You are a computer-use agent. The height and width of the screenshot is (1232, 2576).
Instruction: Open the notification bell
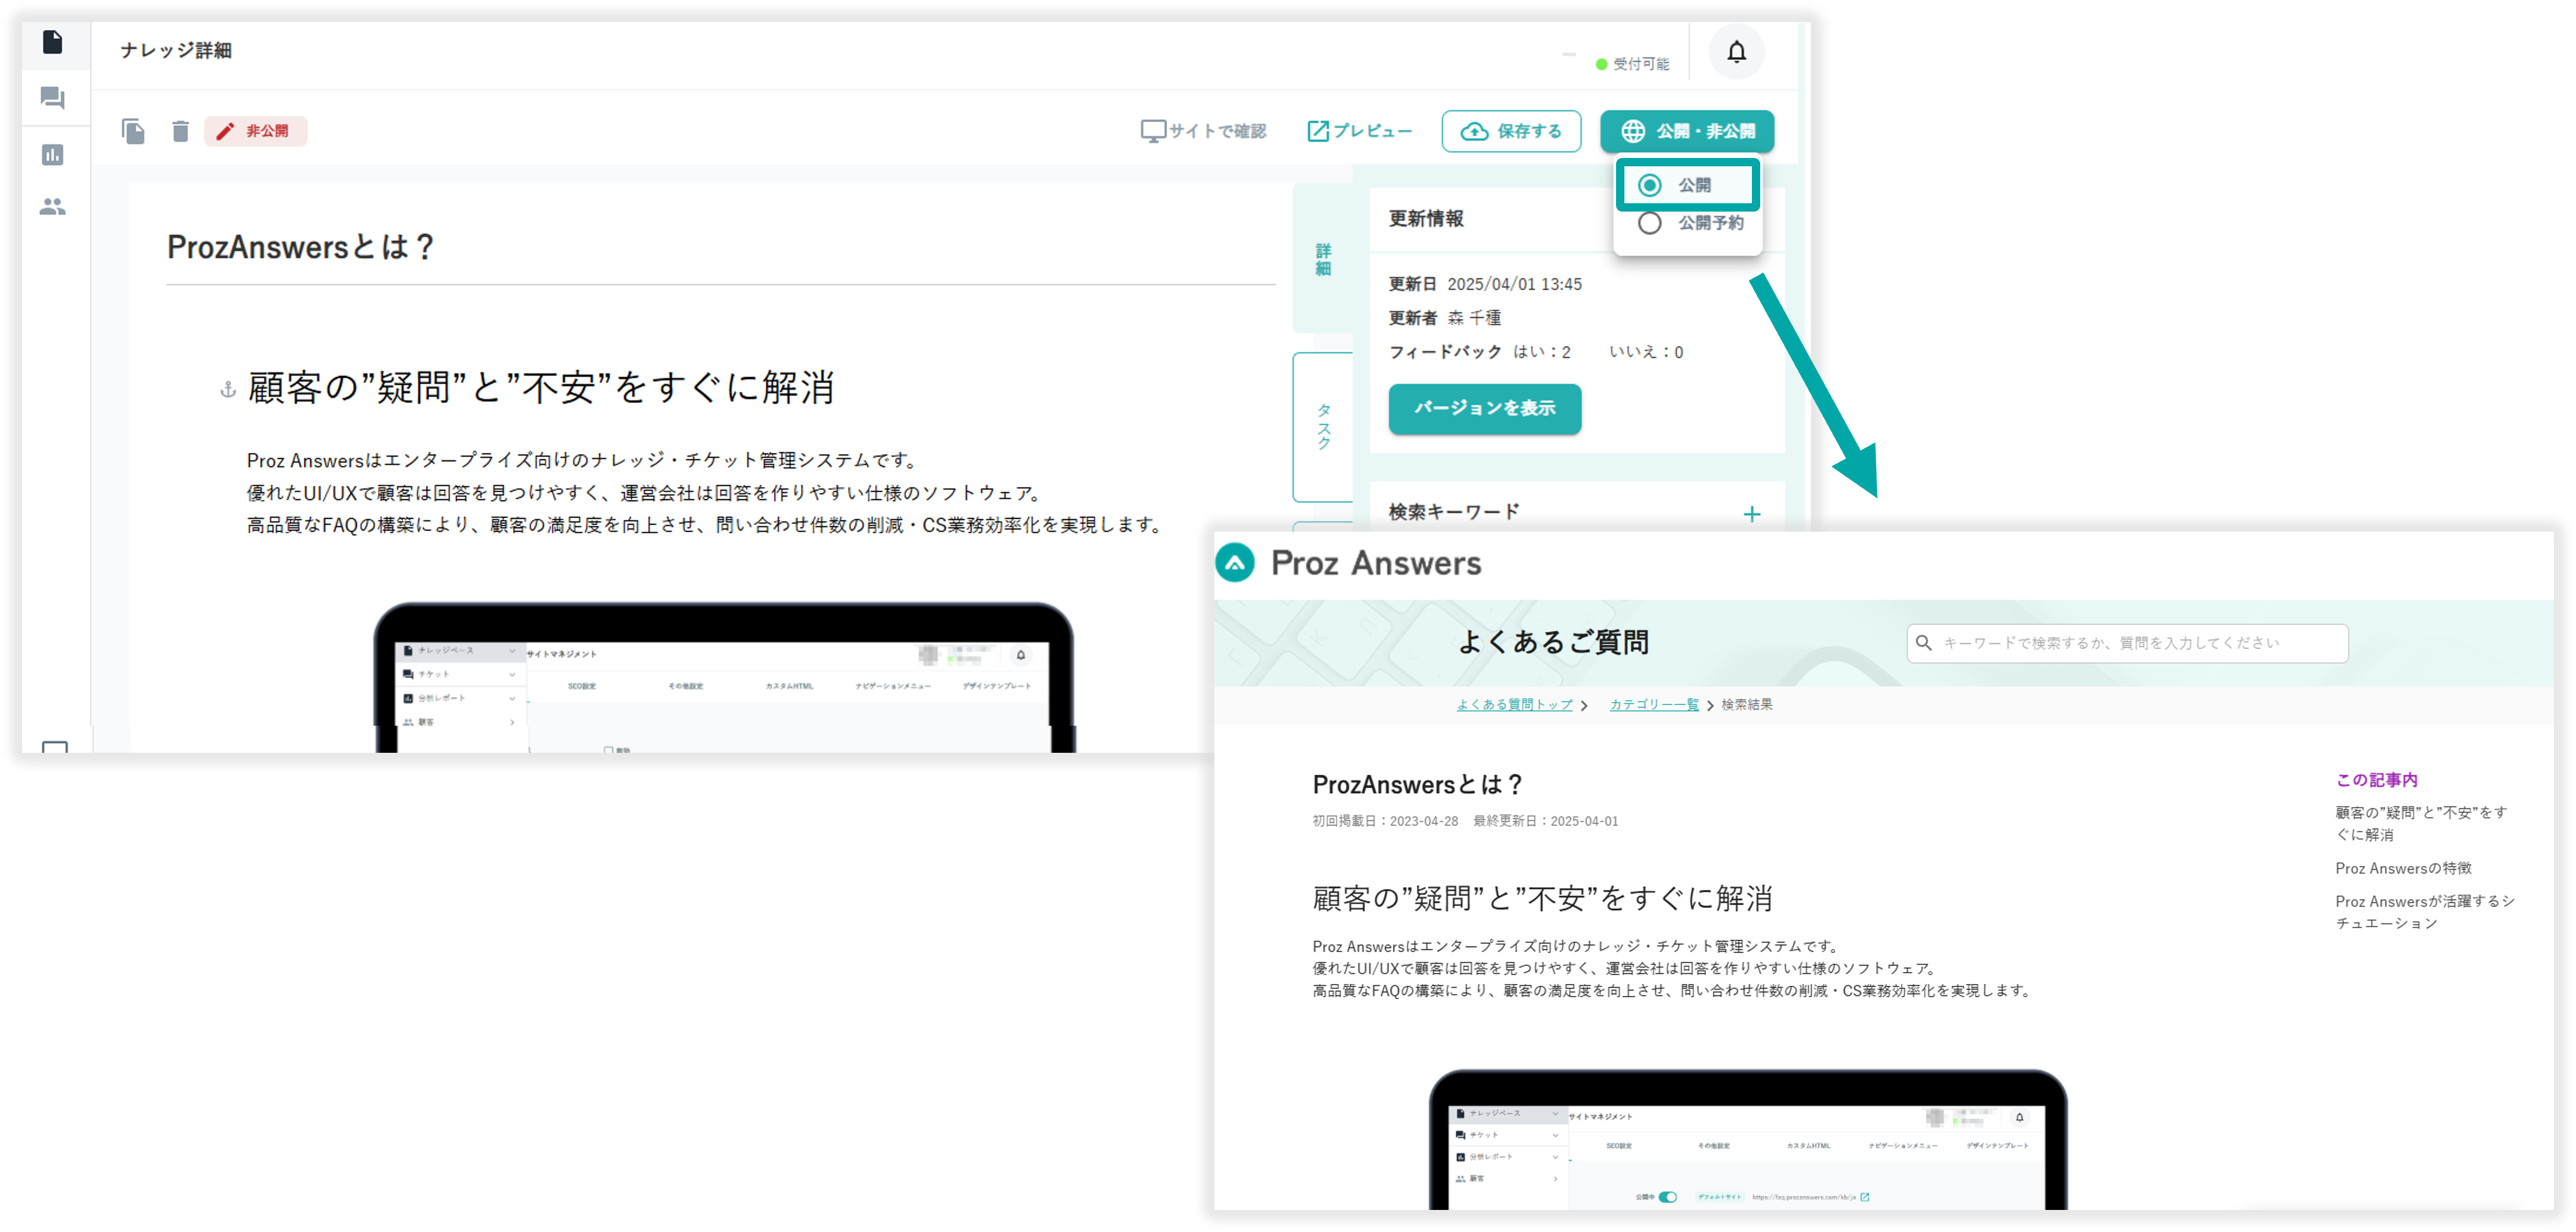(1736, 52)
